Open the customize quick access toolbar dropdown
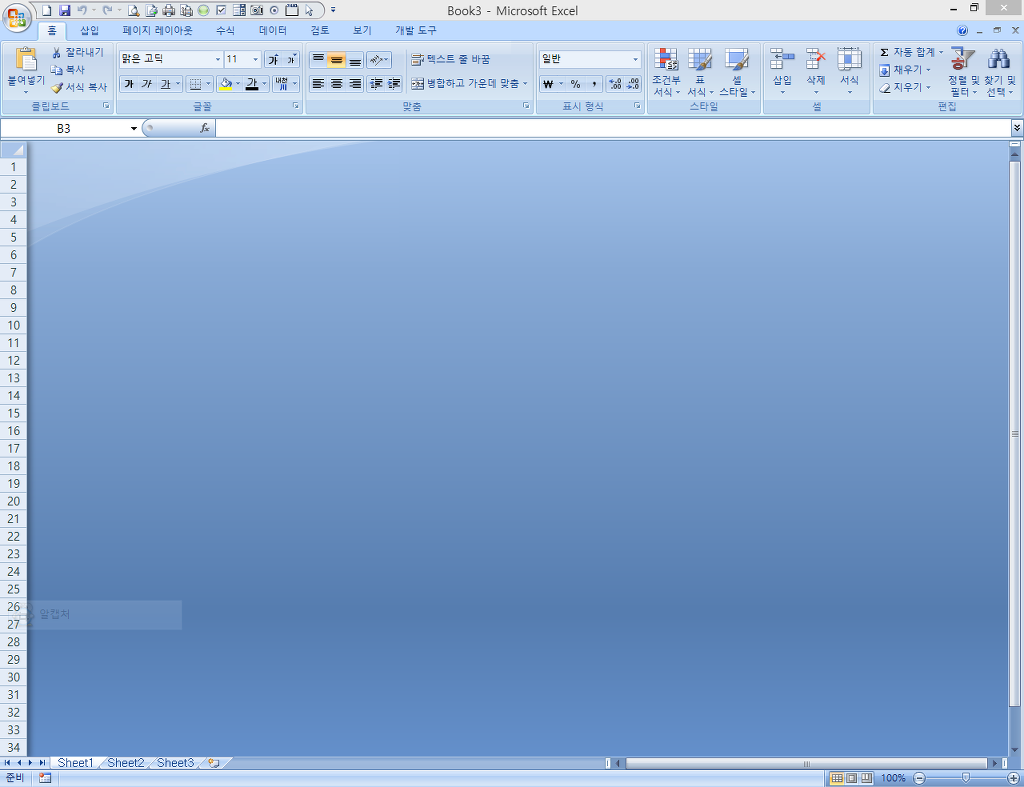1024x787 pixels. click(333, 10)
